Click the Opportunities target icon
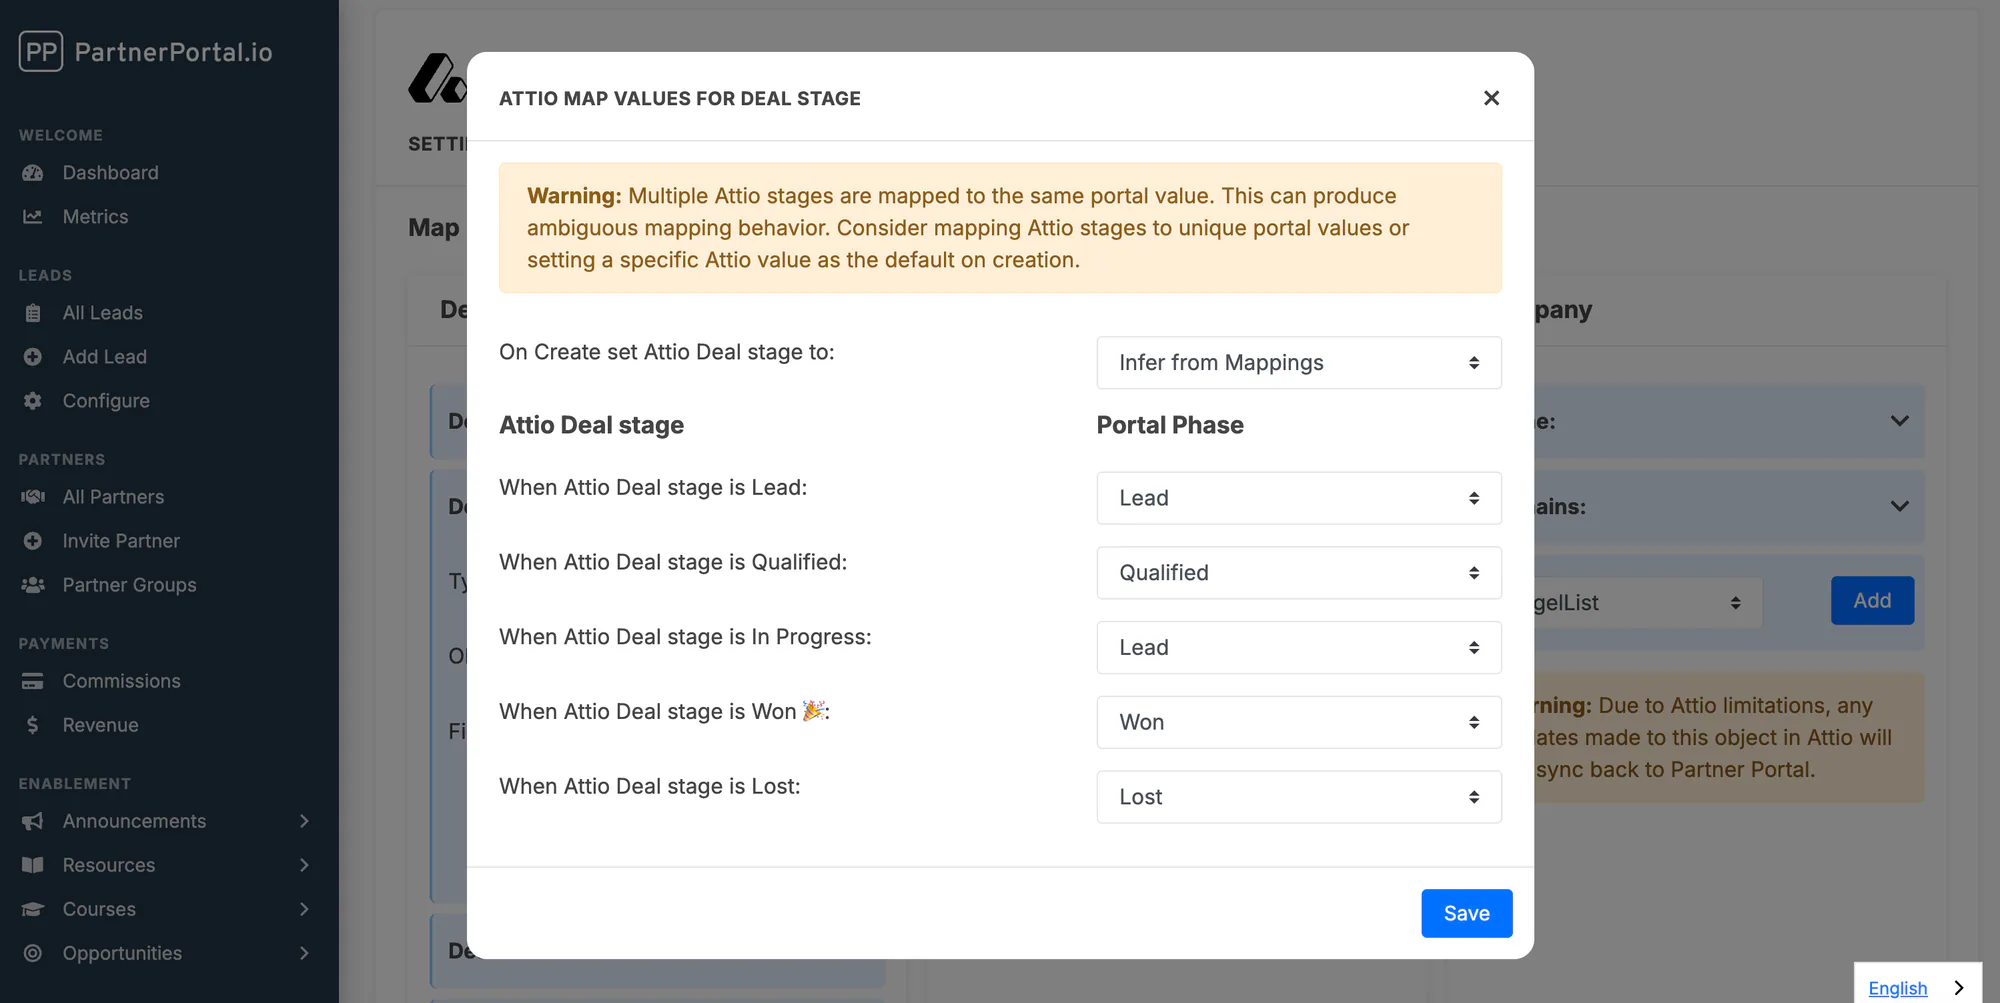The image size is (2000, 1003). [x=33, y=953]
